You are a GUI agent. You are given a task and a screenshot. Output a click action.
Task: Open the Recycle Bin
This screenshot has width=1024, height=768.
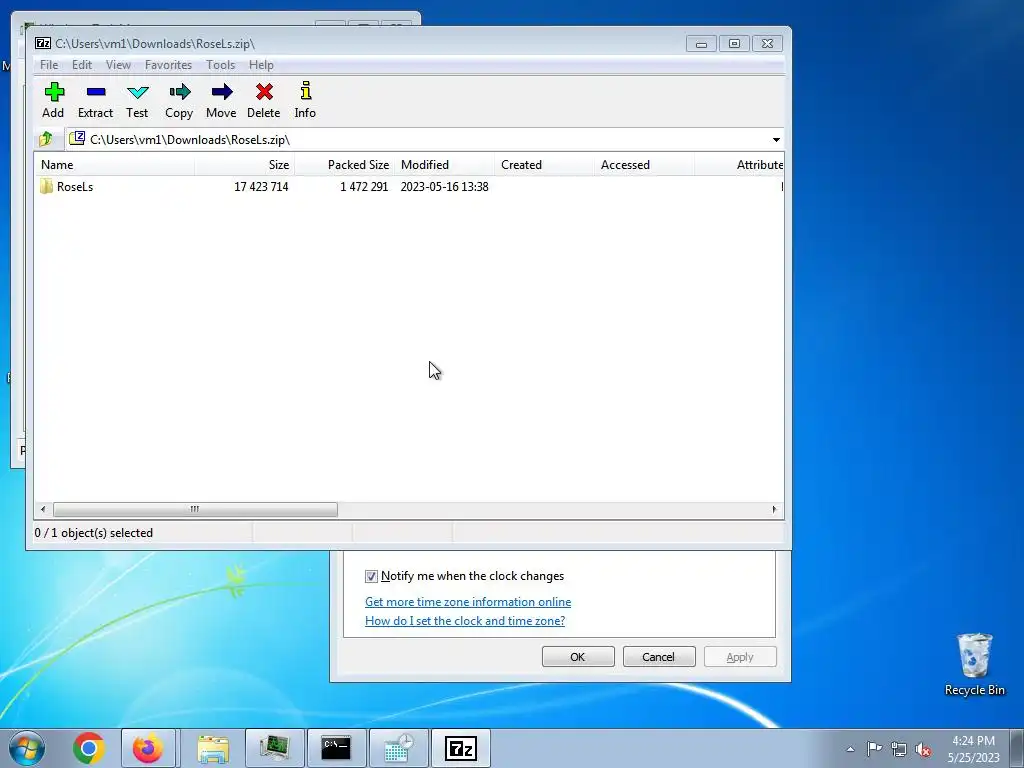[x=974, y=664]
